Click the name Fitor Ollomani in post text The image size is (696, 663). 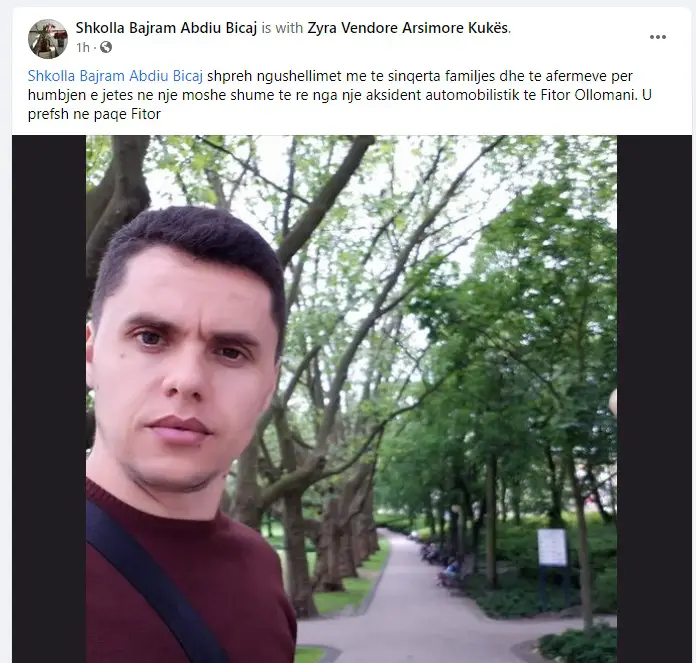pos(588,95)
